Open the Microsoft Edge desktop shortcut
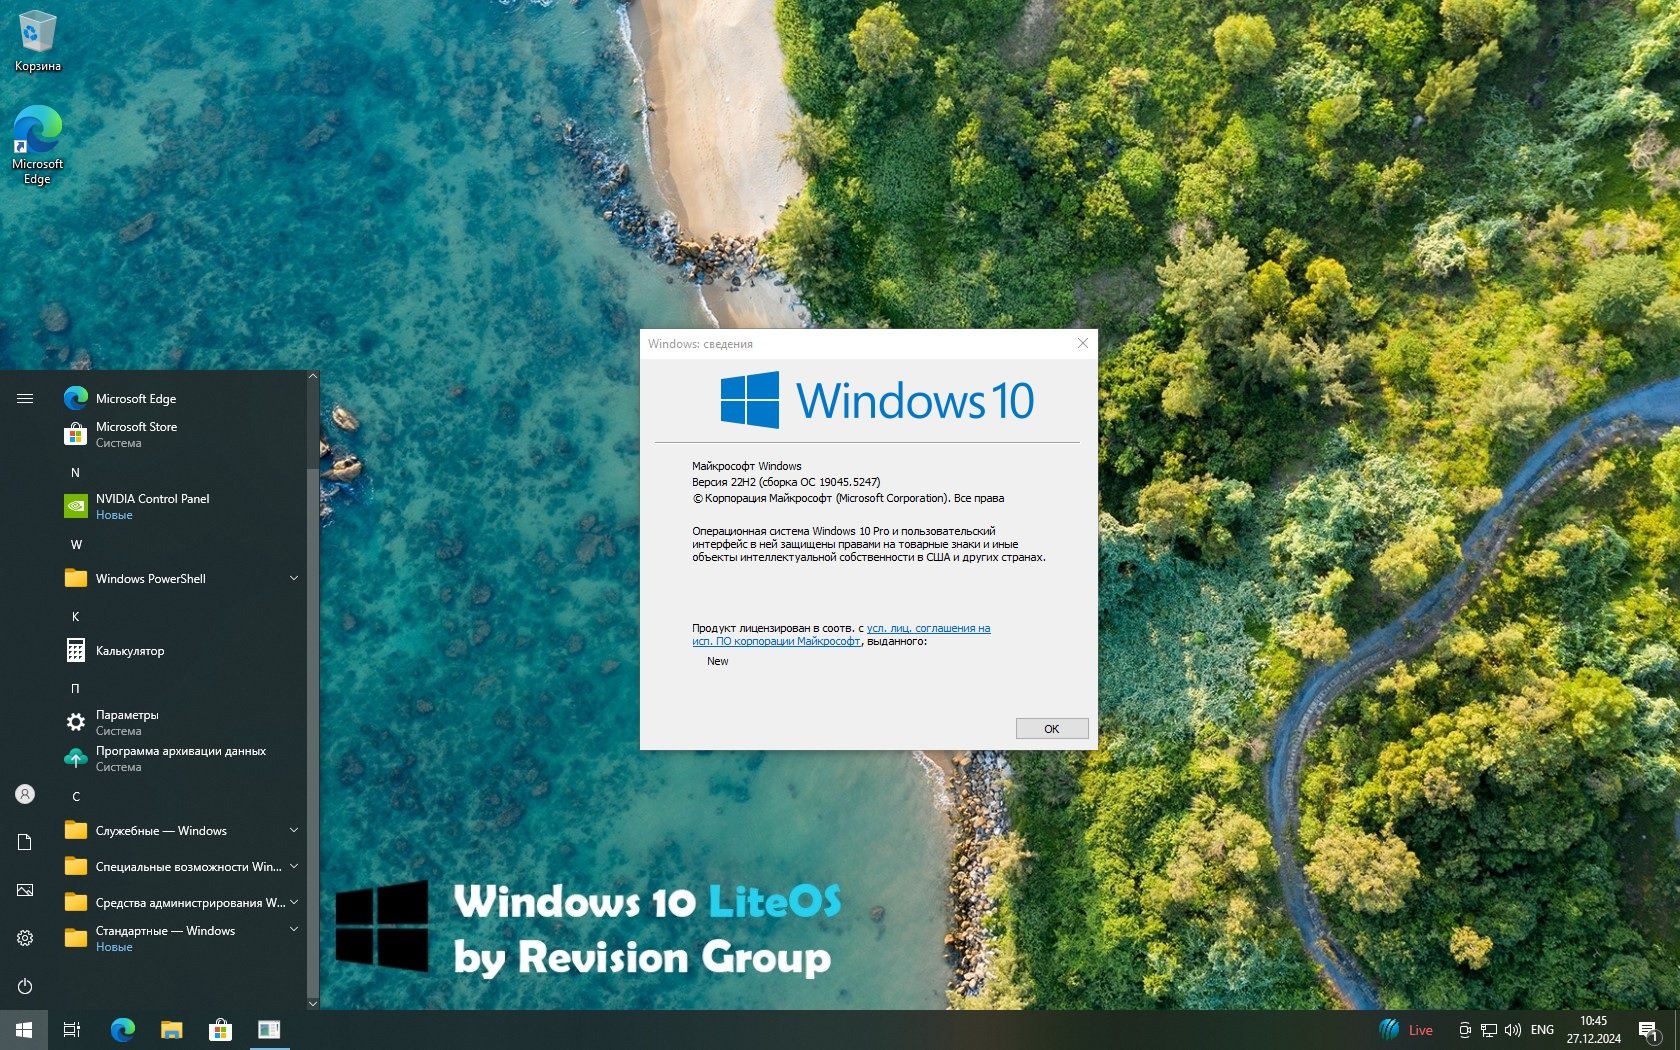This screenshot has width=1680, height=1050. 38,145
